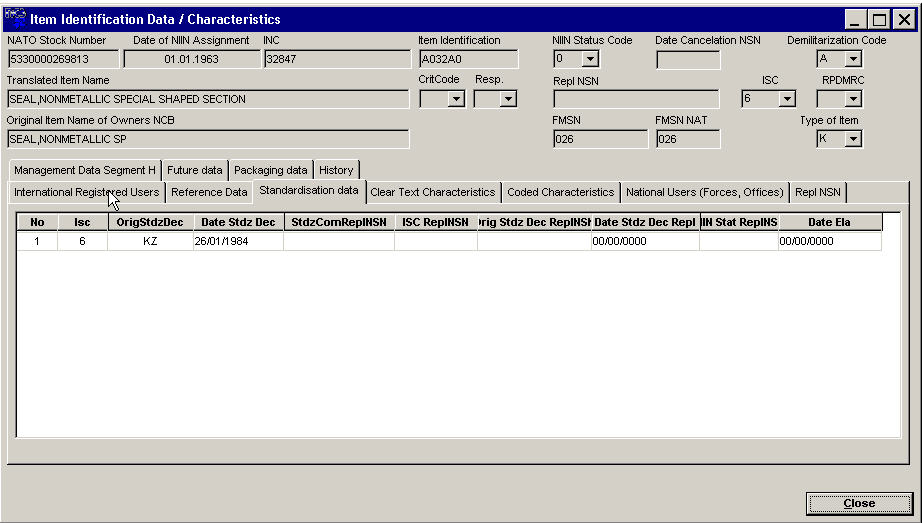This screenshot has width=922, height=523.
Task: Click the Date Stdz Dec column header
Action: coord(238,222)
